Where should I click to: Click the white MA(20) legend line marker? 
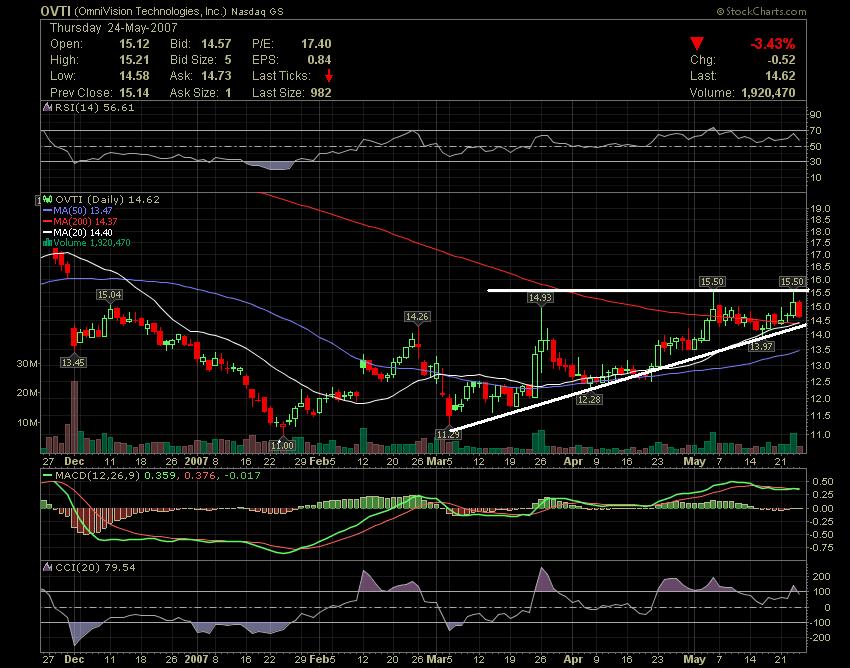[47, 233]
